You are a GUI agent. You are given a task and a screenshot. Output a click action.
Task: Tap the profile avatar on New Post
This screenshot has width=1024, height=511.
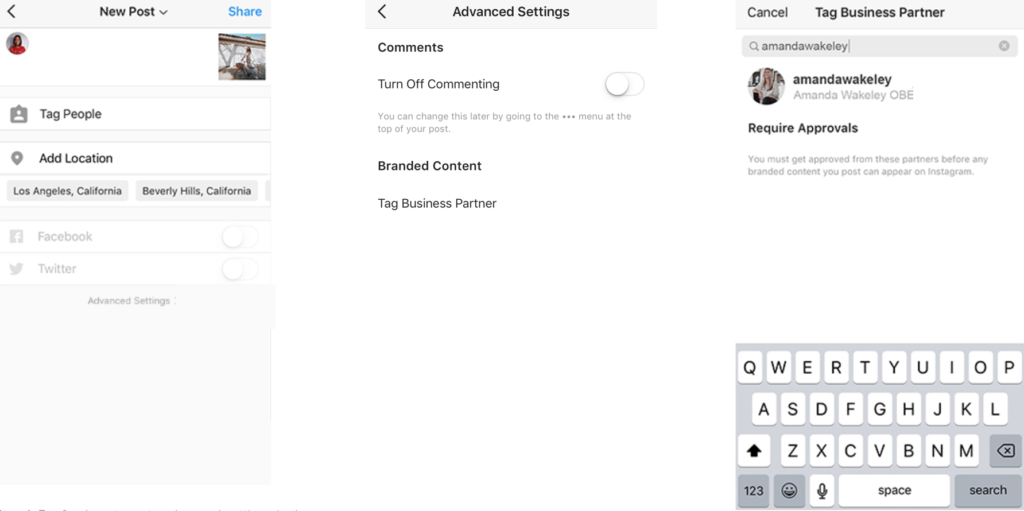[17, 44]
